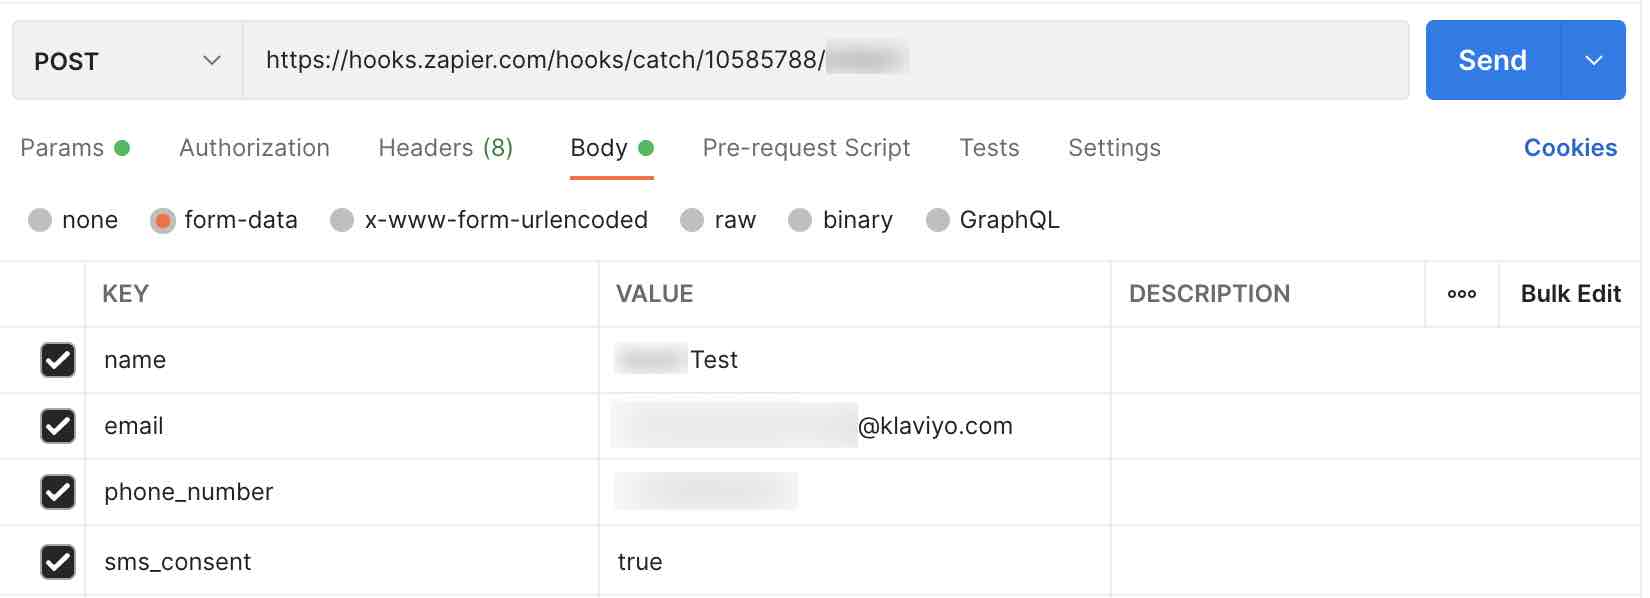Click the Send button

point(1490,60)
